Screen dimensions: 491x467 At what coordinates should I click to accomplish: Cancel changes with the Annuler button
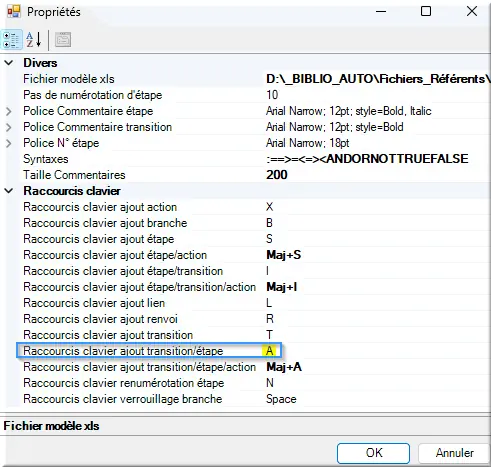455,453
